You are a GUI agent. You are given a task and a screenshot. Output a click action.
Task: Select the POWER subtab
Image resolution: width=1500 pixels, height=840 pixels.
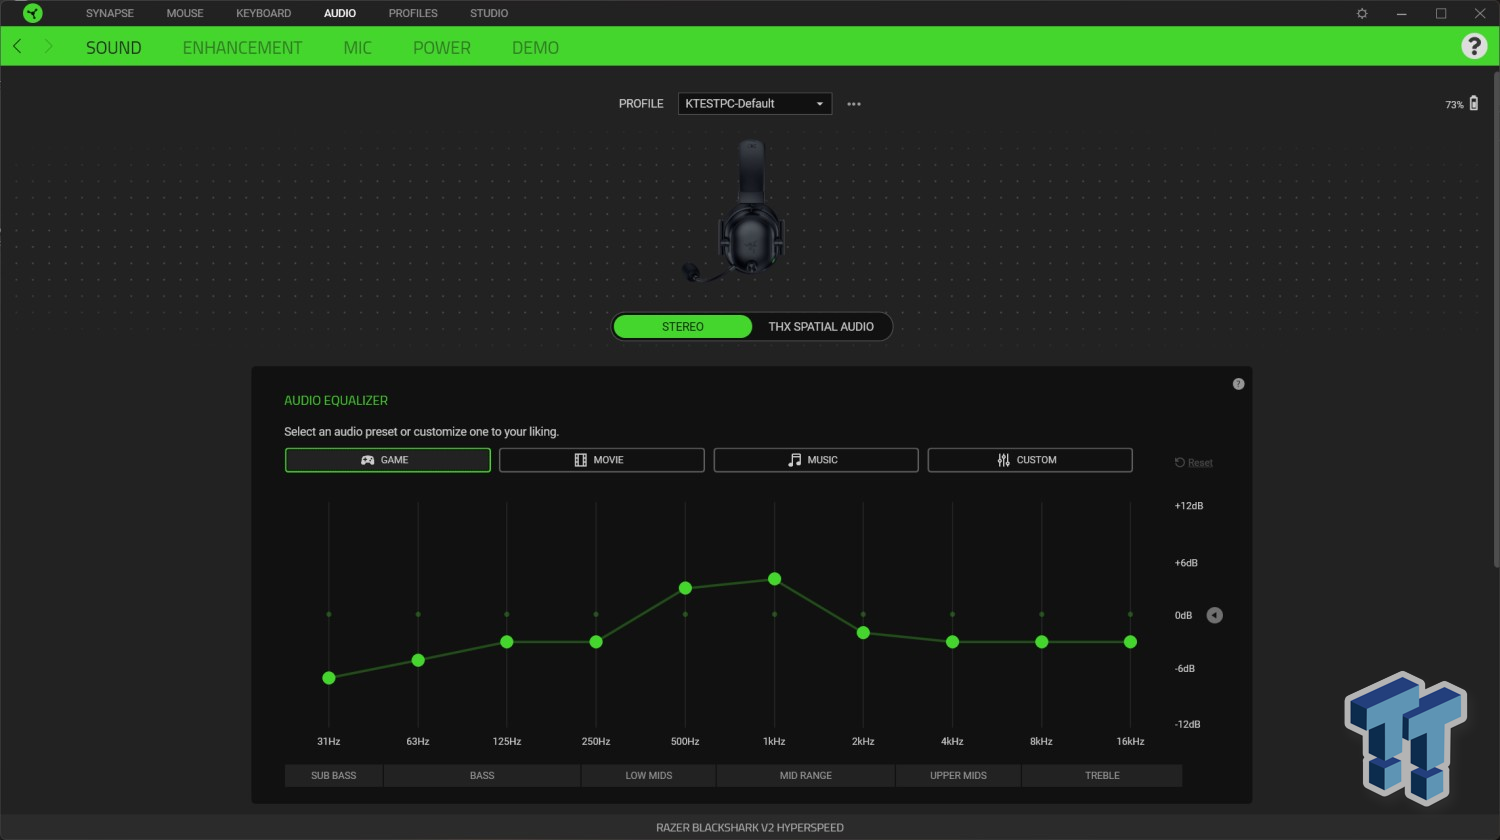pyautogui.click(x=442, y=47)
